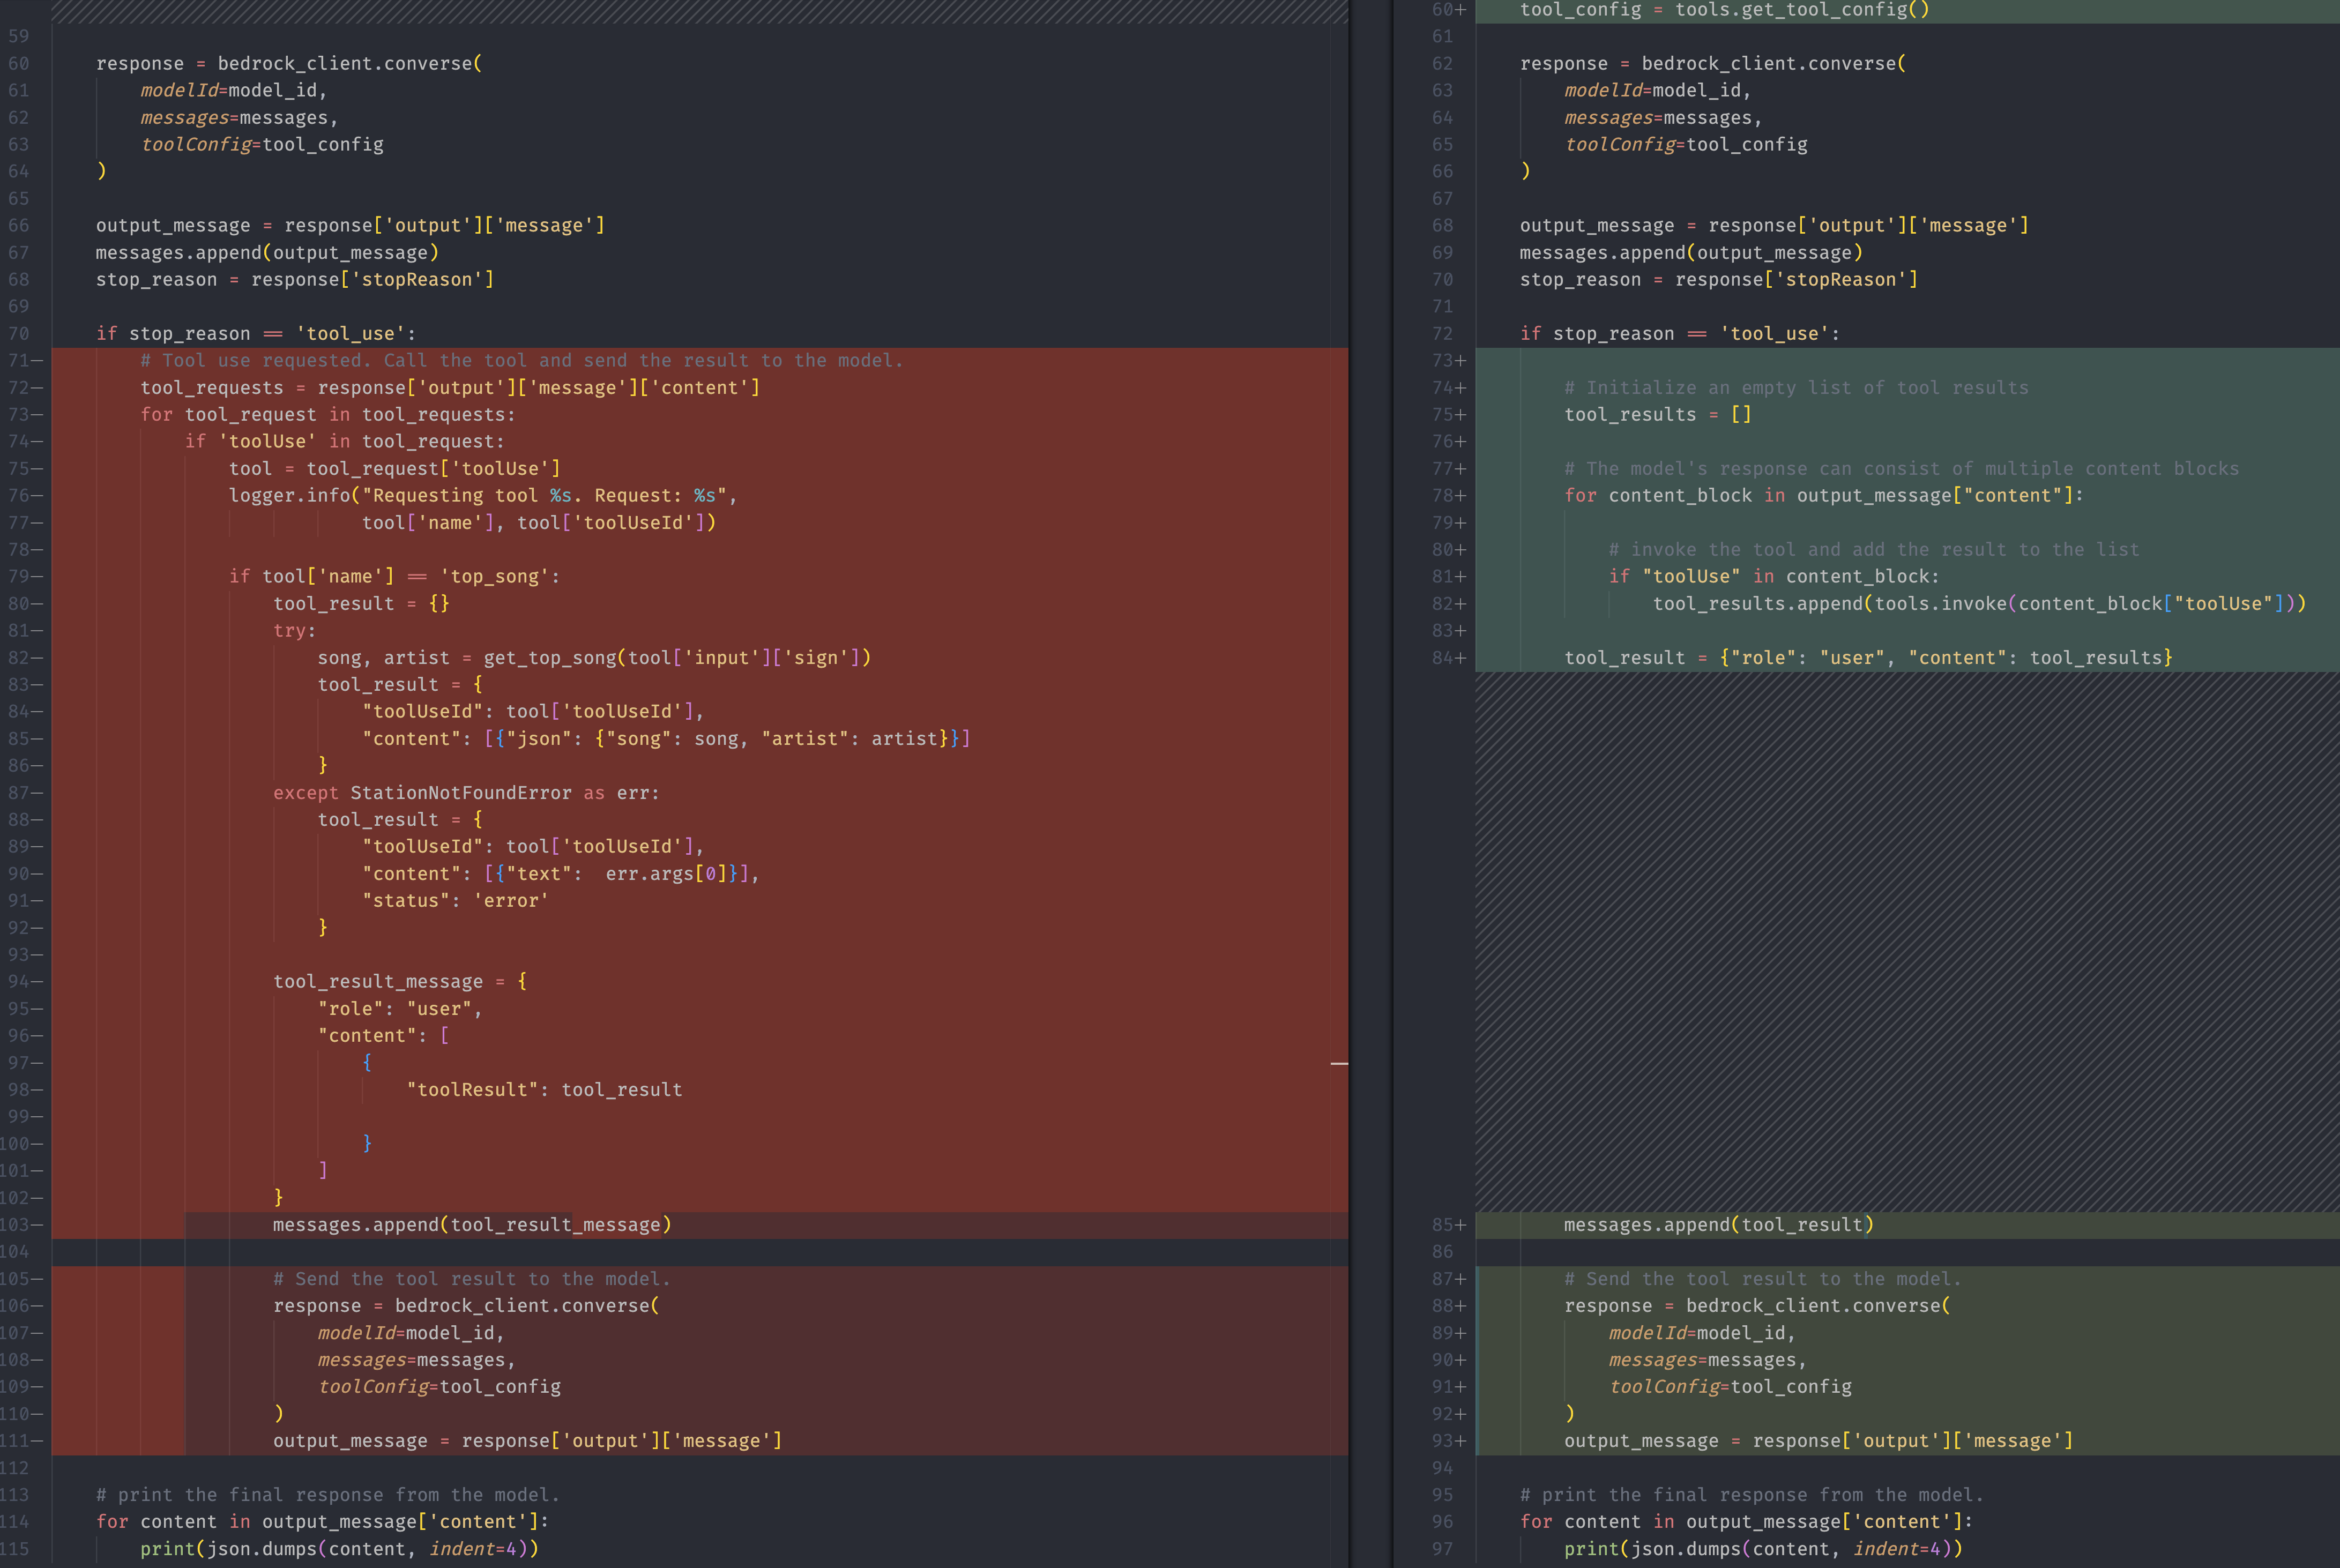
Task: Click "for content_block in output_message["content"]:" line
Action: pyautogui.click(x=1824, y=496)
